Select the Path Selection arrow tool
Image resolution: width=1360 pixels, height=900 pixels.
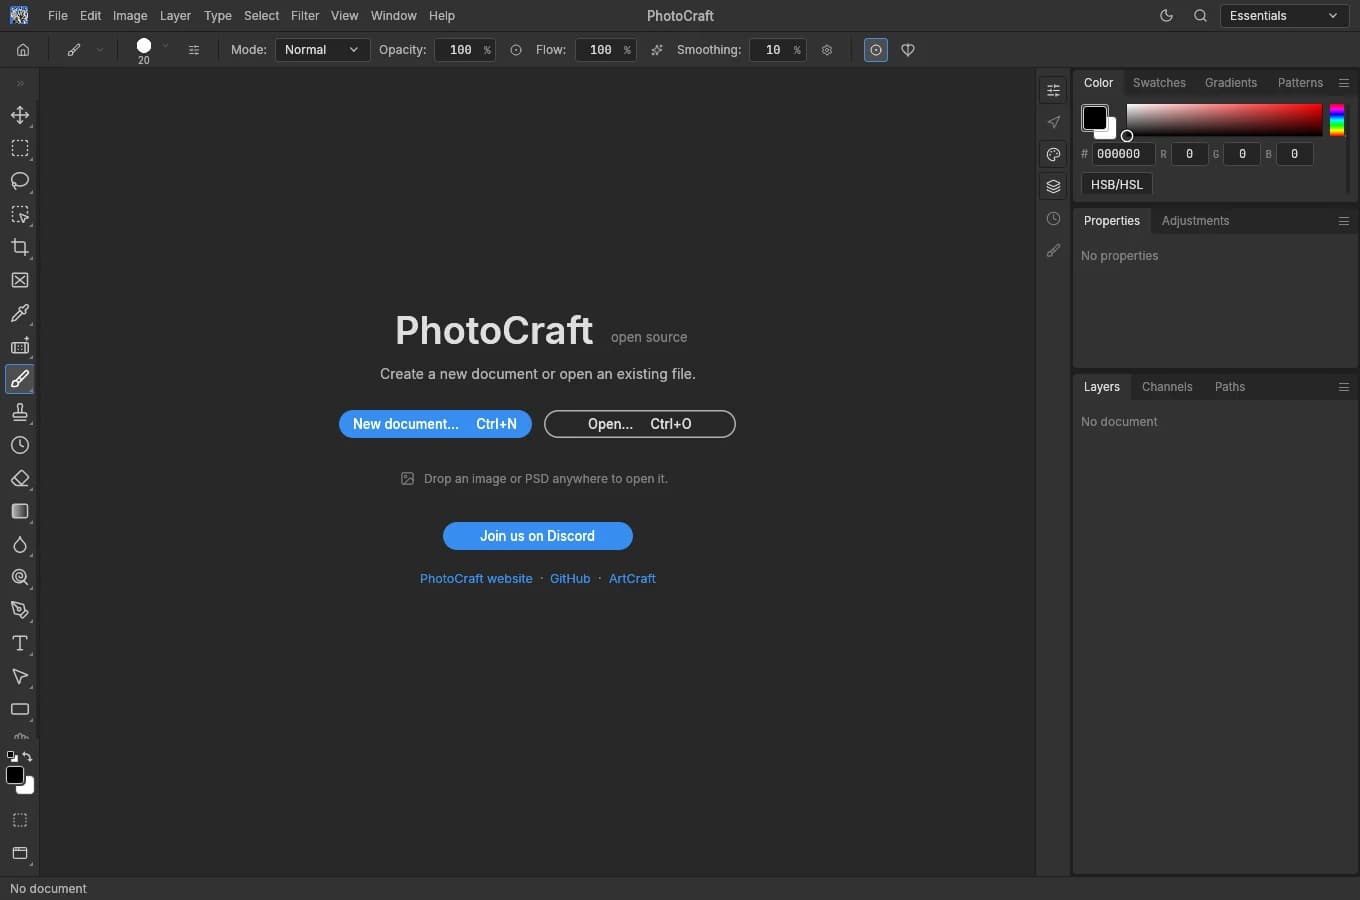pyautogui.click(x=20, y=676)
